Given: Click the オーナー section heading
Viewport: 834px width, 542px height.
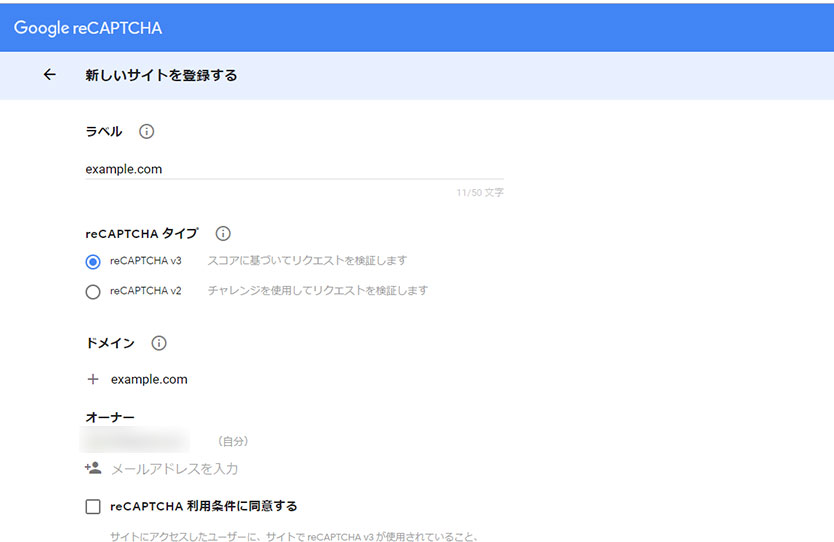Looking at the screenshot, I should [x=110, y=418].
